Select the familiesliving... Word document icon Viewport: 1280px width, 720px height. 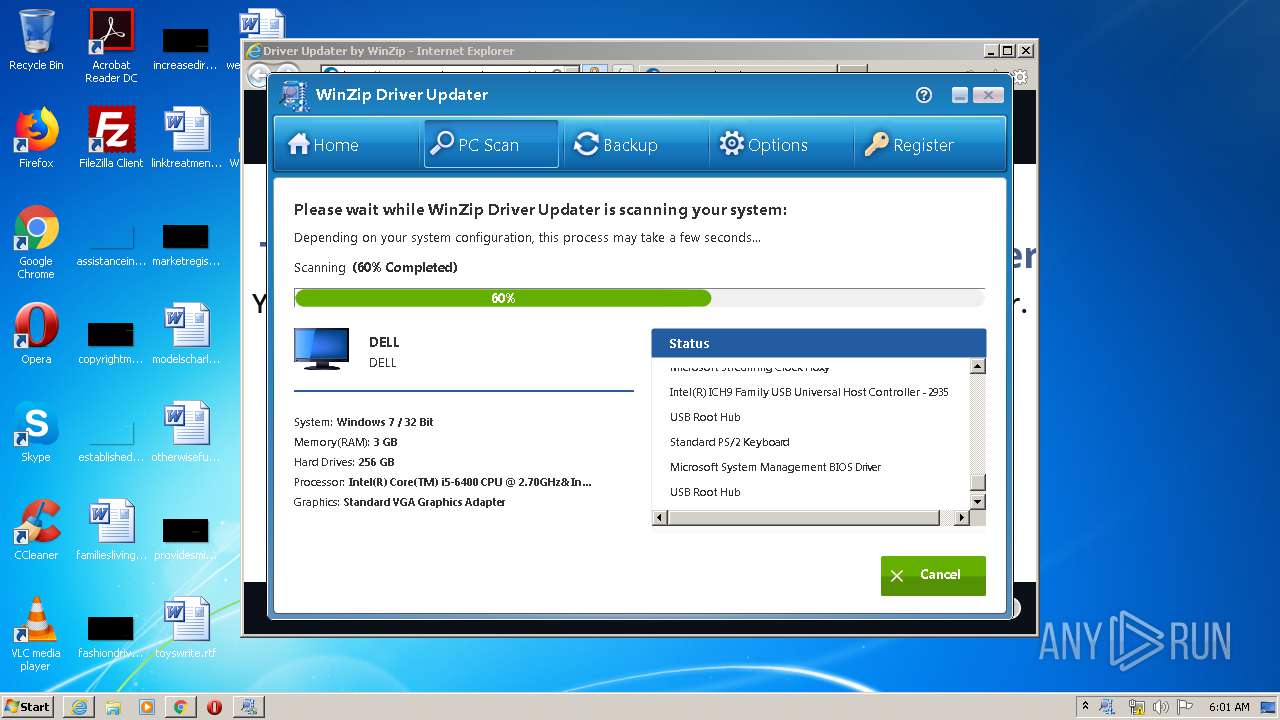(111, 530)
